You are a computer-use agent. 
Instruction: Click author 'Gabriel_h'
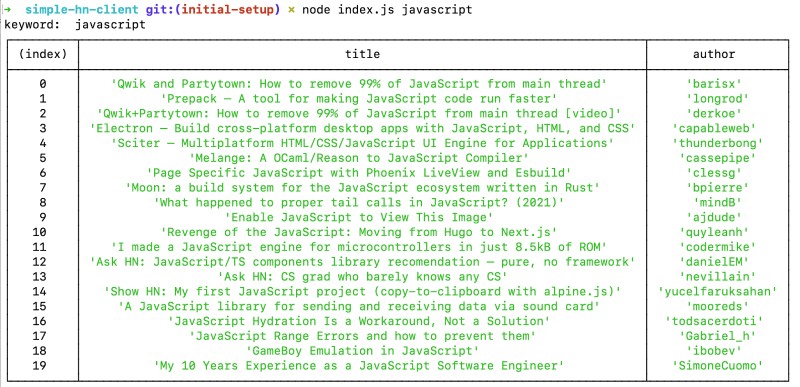(x=717, y=336)
